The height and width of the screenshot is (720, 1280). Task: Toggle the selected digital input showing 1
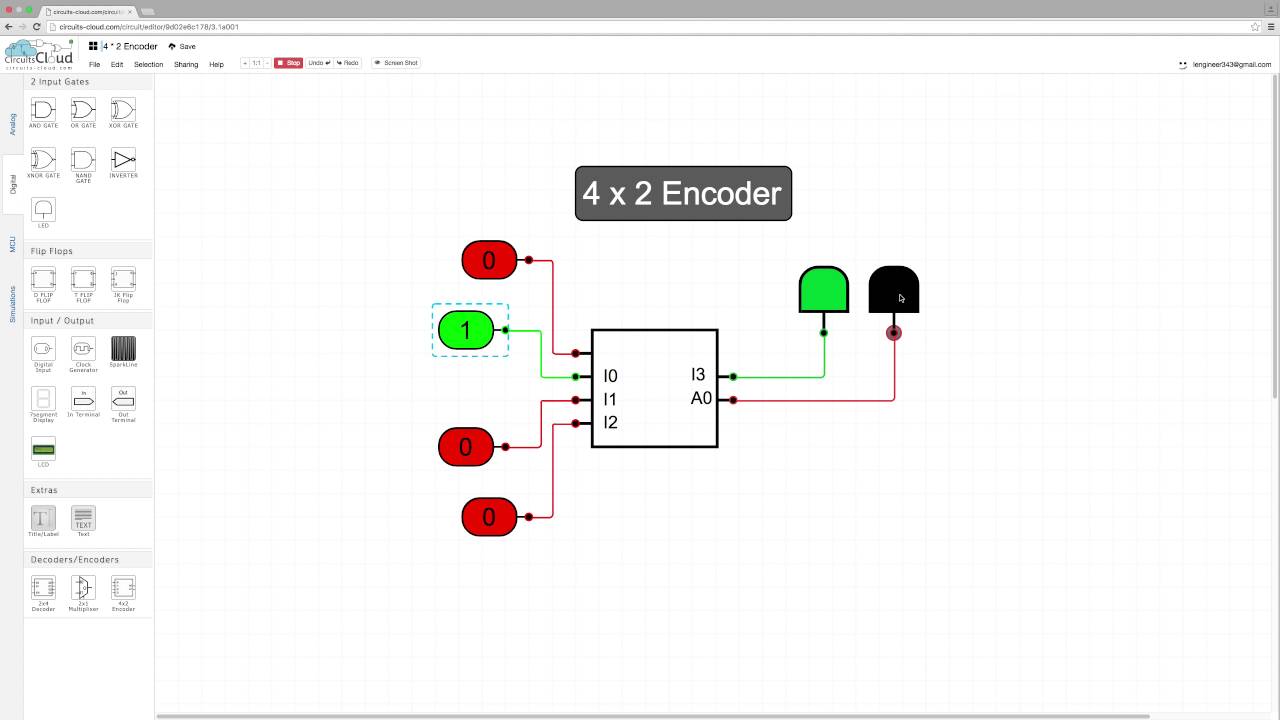[x=465, y=330]
